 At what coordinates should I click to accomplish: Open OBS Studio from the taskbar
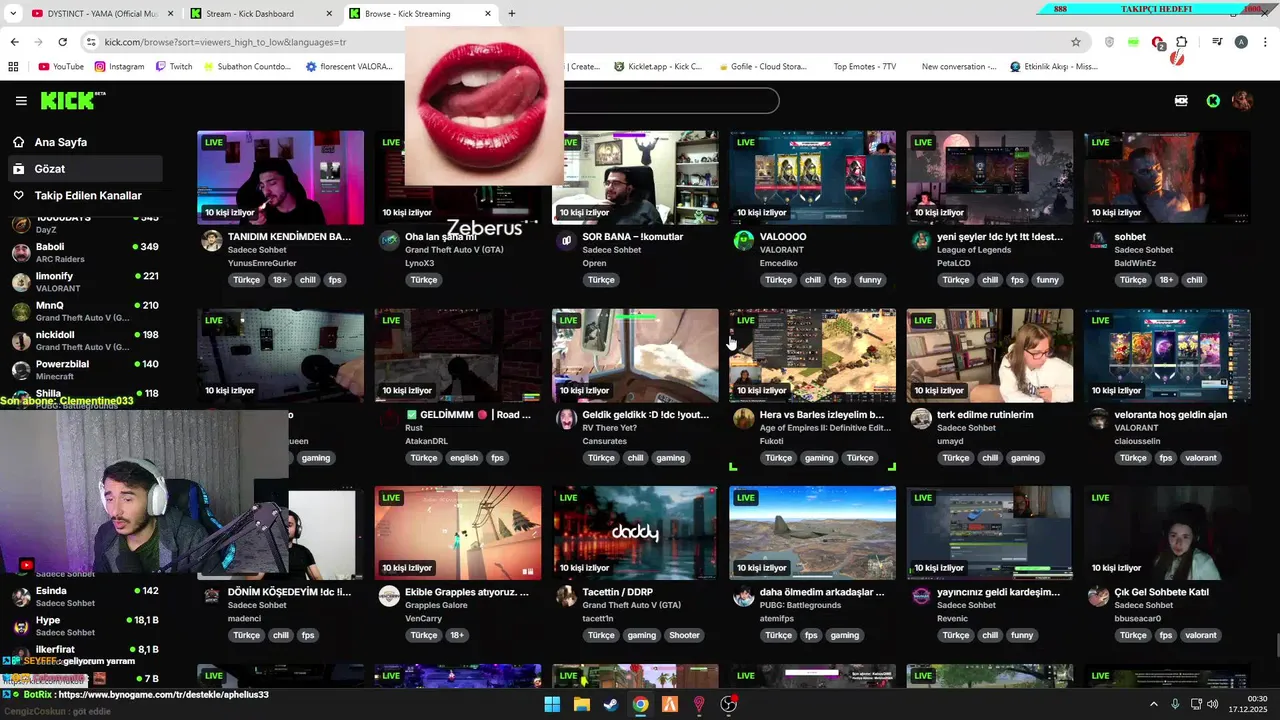pyautogui.click(x=729, y=704)
